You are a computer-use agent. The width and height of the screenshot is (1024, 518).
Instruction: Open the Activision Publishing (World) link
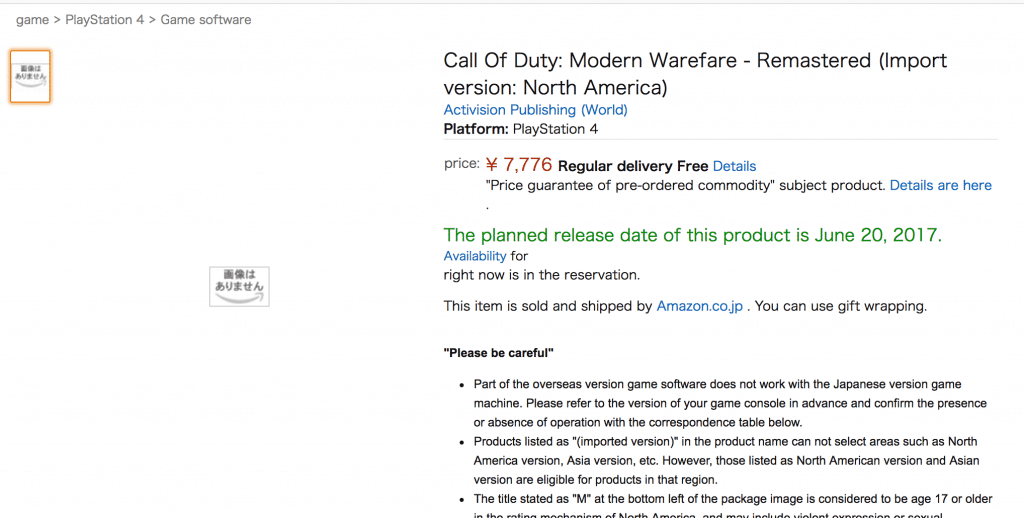[535, 110]
